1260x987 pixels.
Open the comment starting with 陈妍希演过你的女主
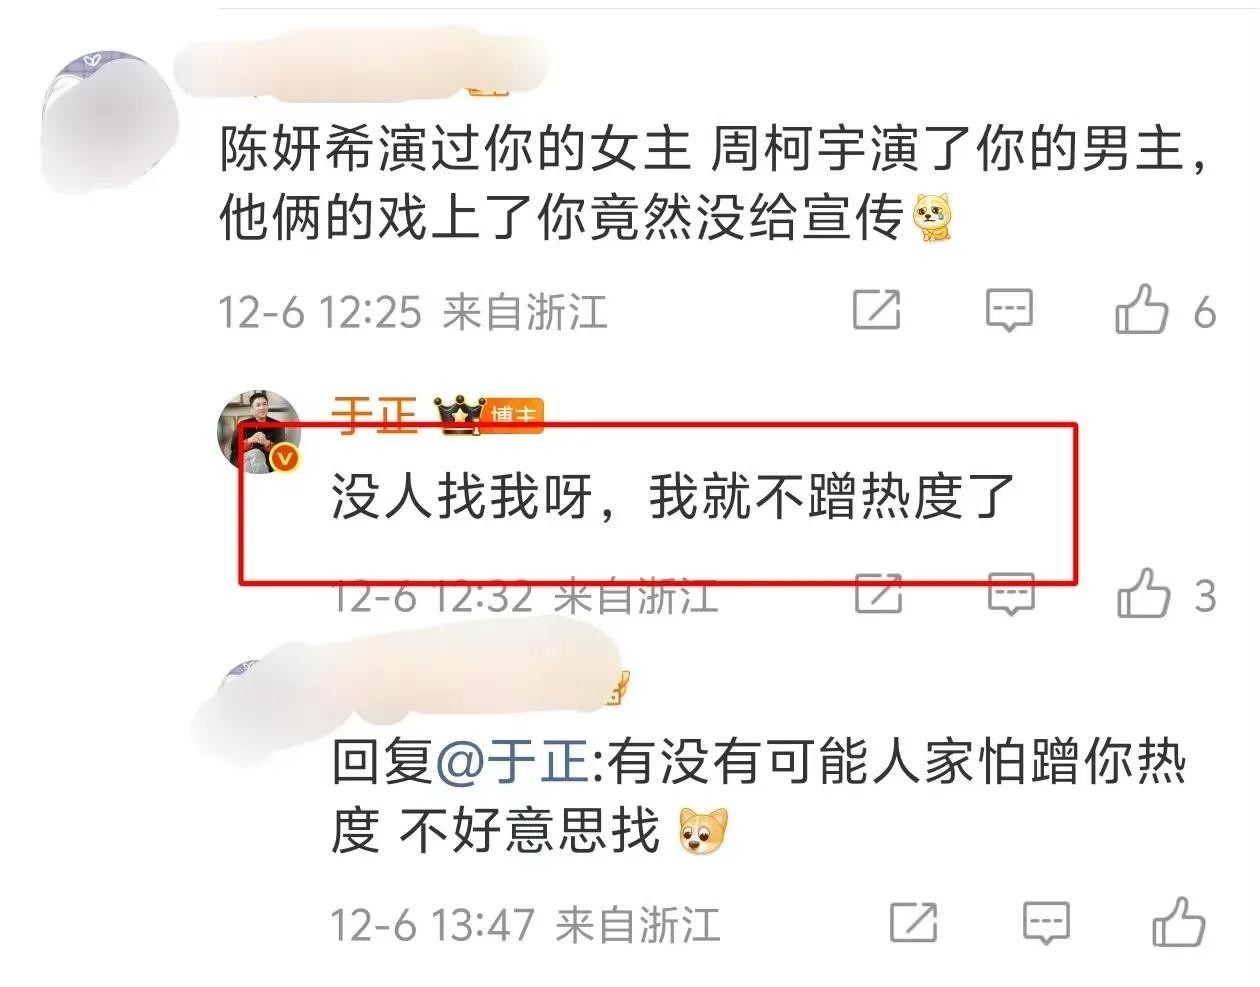(x=716, y=184)
